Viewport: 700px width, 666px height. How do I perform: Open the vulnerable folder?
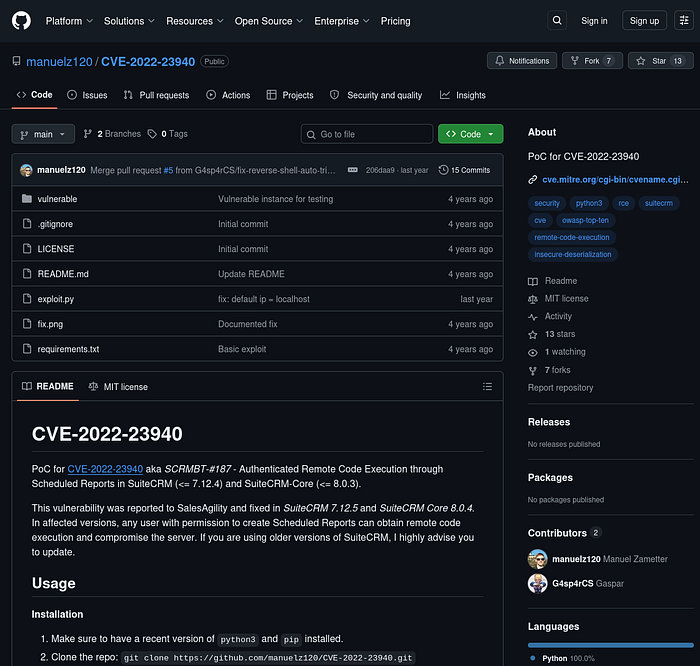[x=57, y=199]
